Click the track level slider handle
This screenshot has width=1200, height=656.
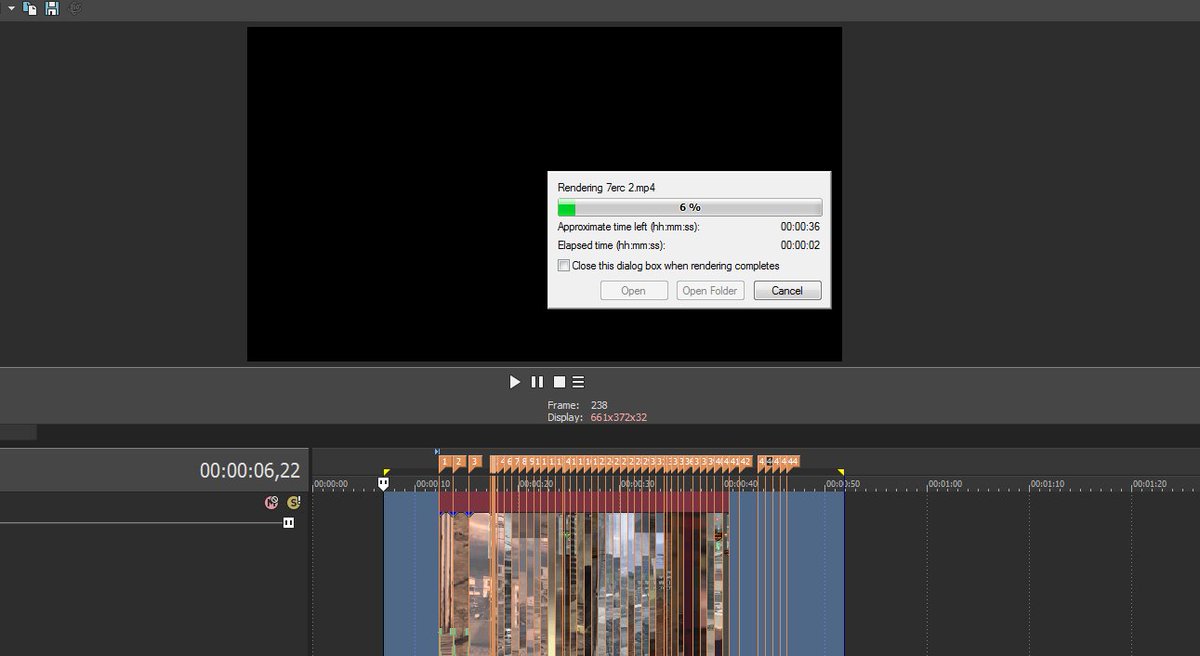tap(289, 522)
